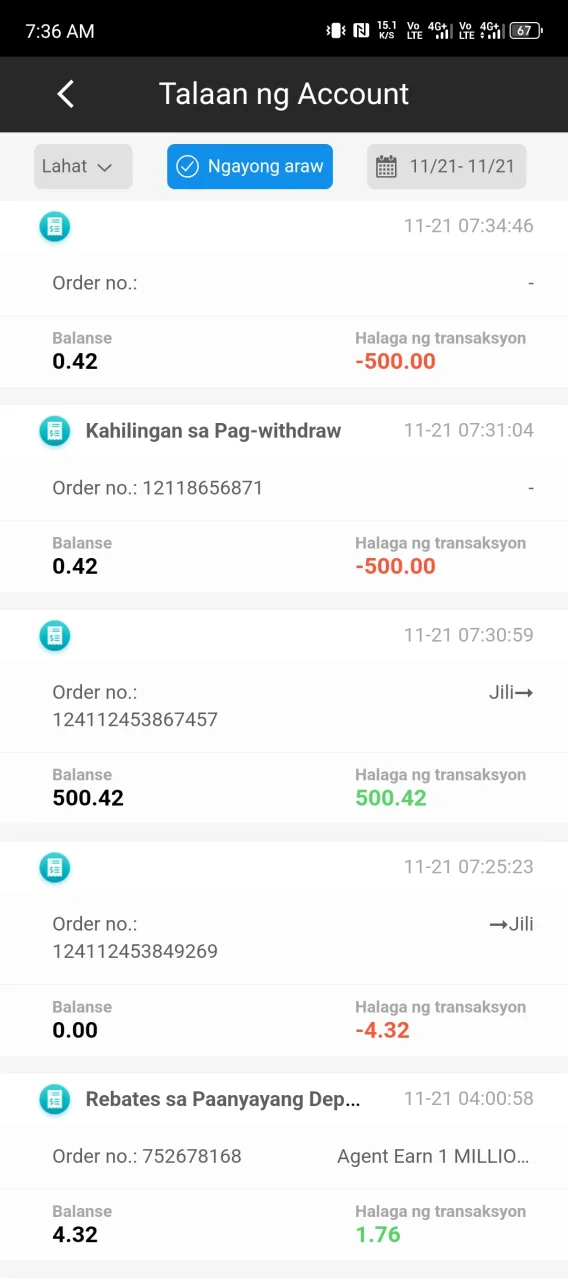Click receipt icon beside Kahilingan sa Pag-withdraw
568x1280 pixels.
55,431
